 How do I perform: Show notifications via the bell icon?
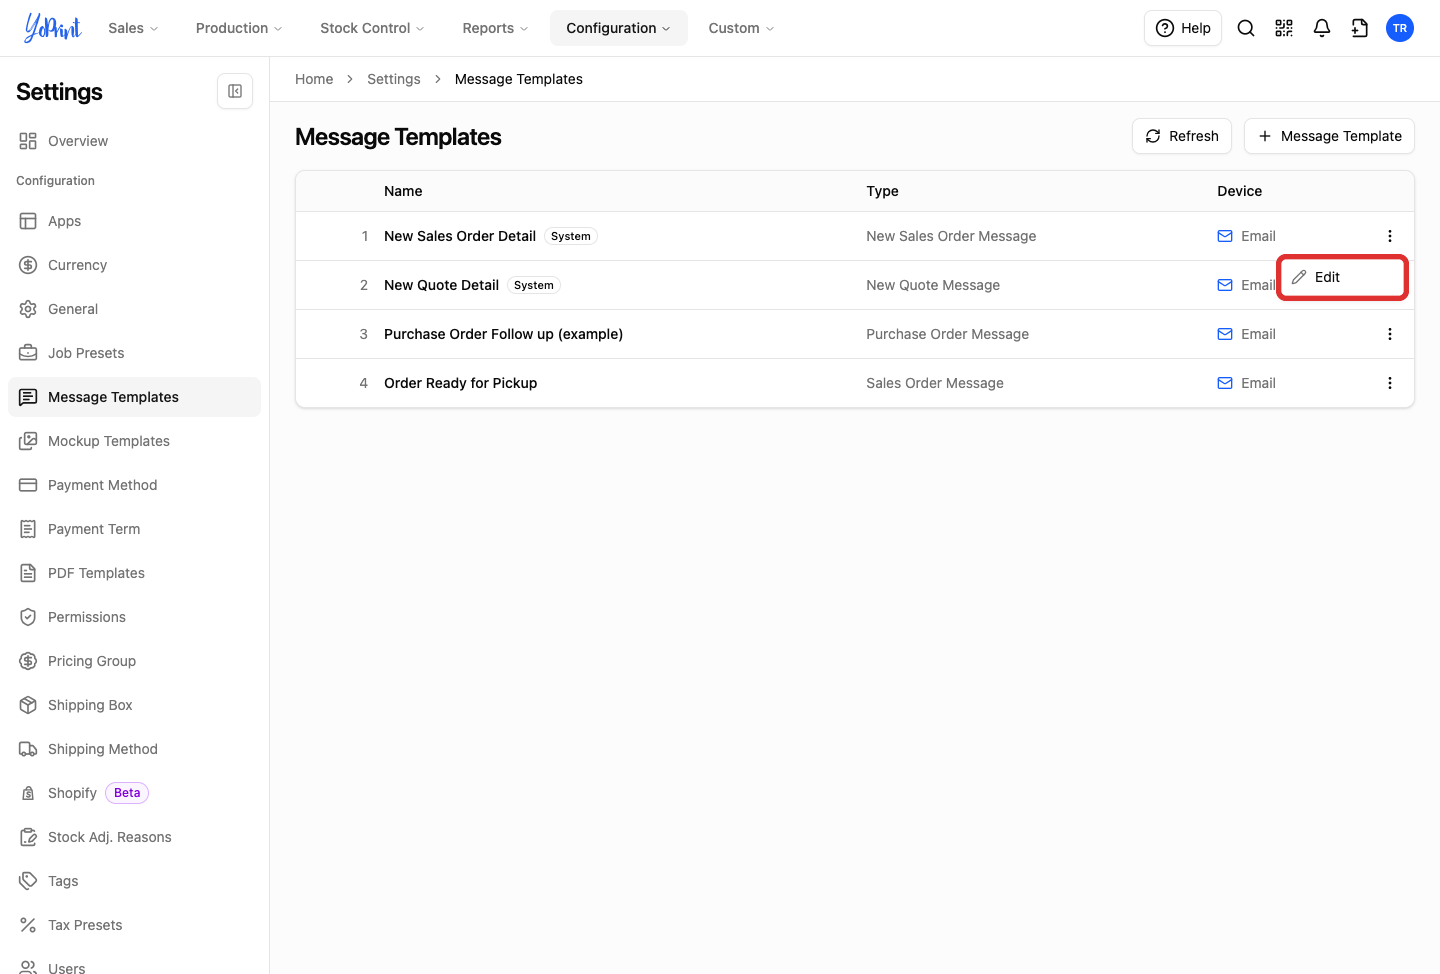coord(1322,28)
